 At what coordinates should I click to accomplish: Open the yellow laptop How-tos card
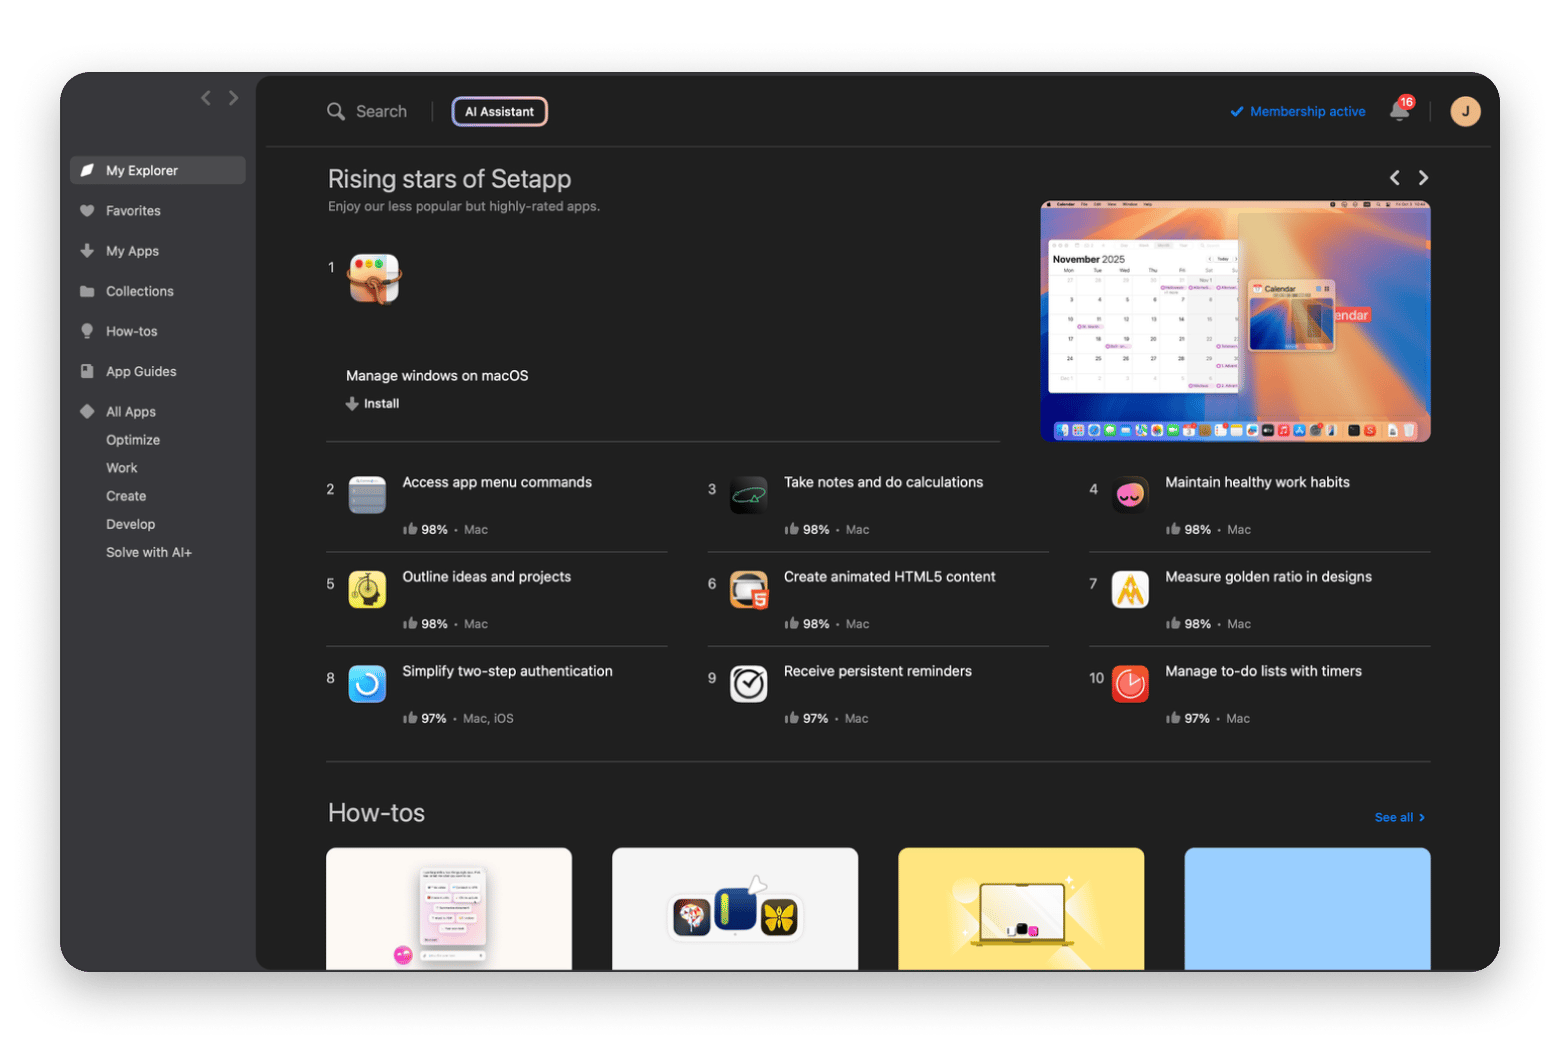(x=1021, y=909)
